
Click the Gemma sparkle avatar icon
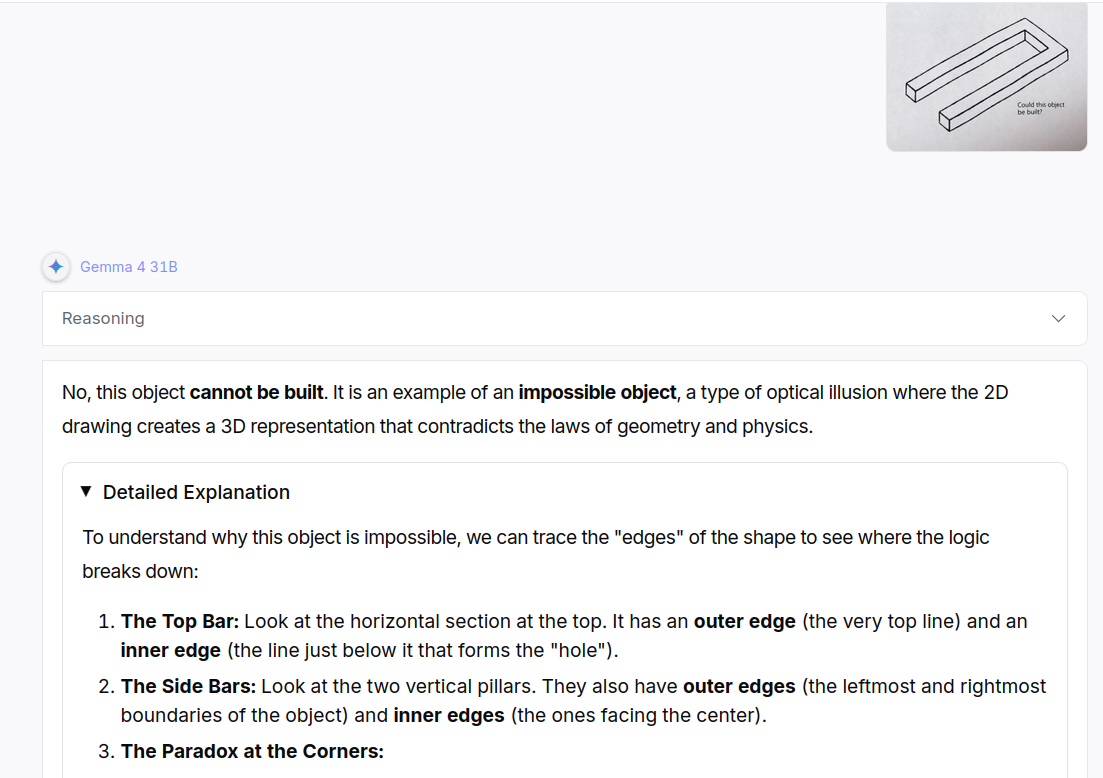[x=56, y=267]
